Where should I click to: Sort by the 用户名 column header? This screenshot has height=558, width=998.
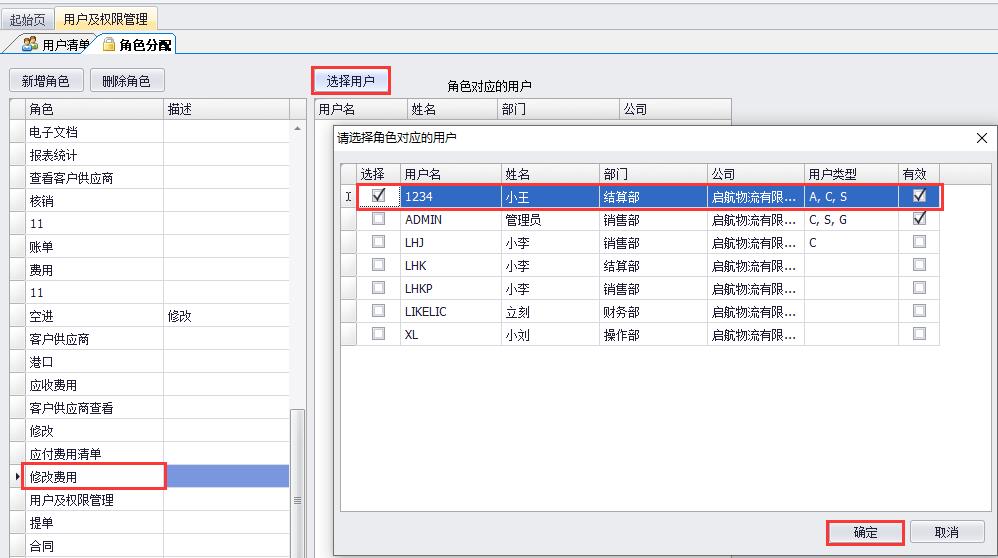coord(422,174)
